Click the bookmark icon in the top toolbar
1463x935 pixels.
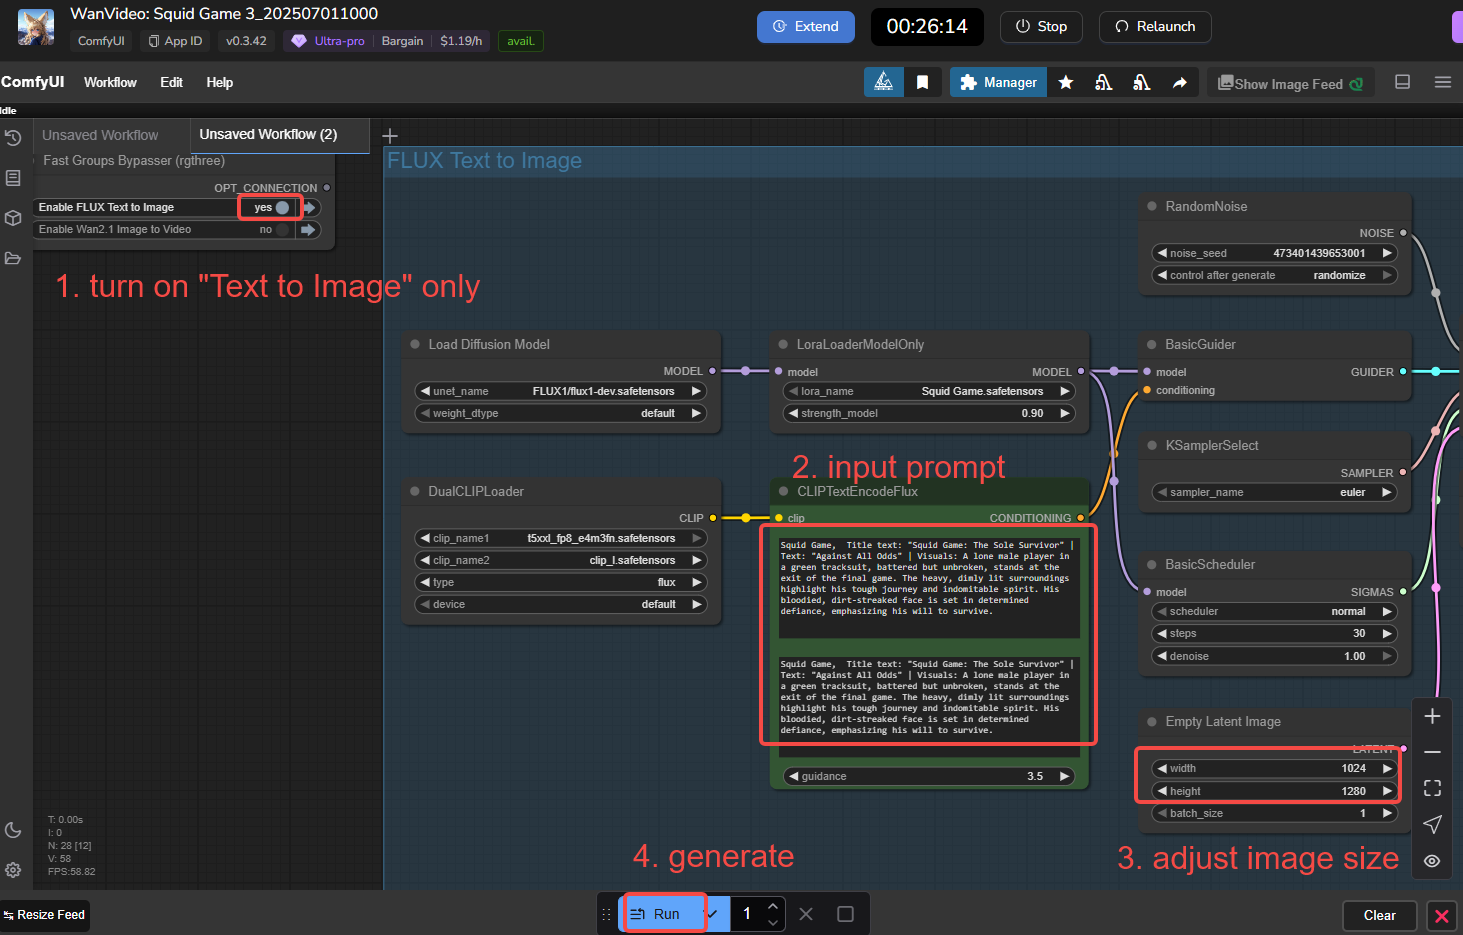[922, 82]
